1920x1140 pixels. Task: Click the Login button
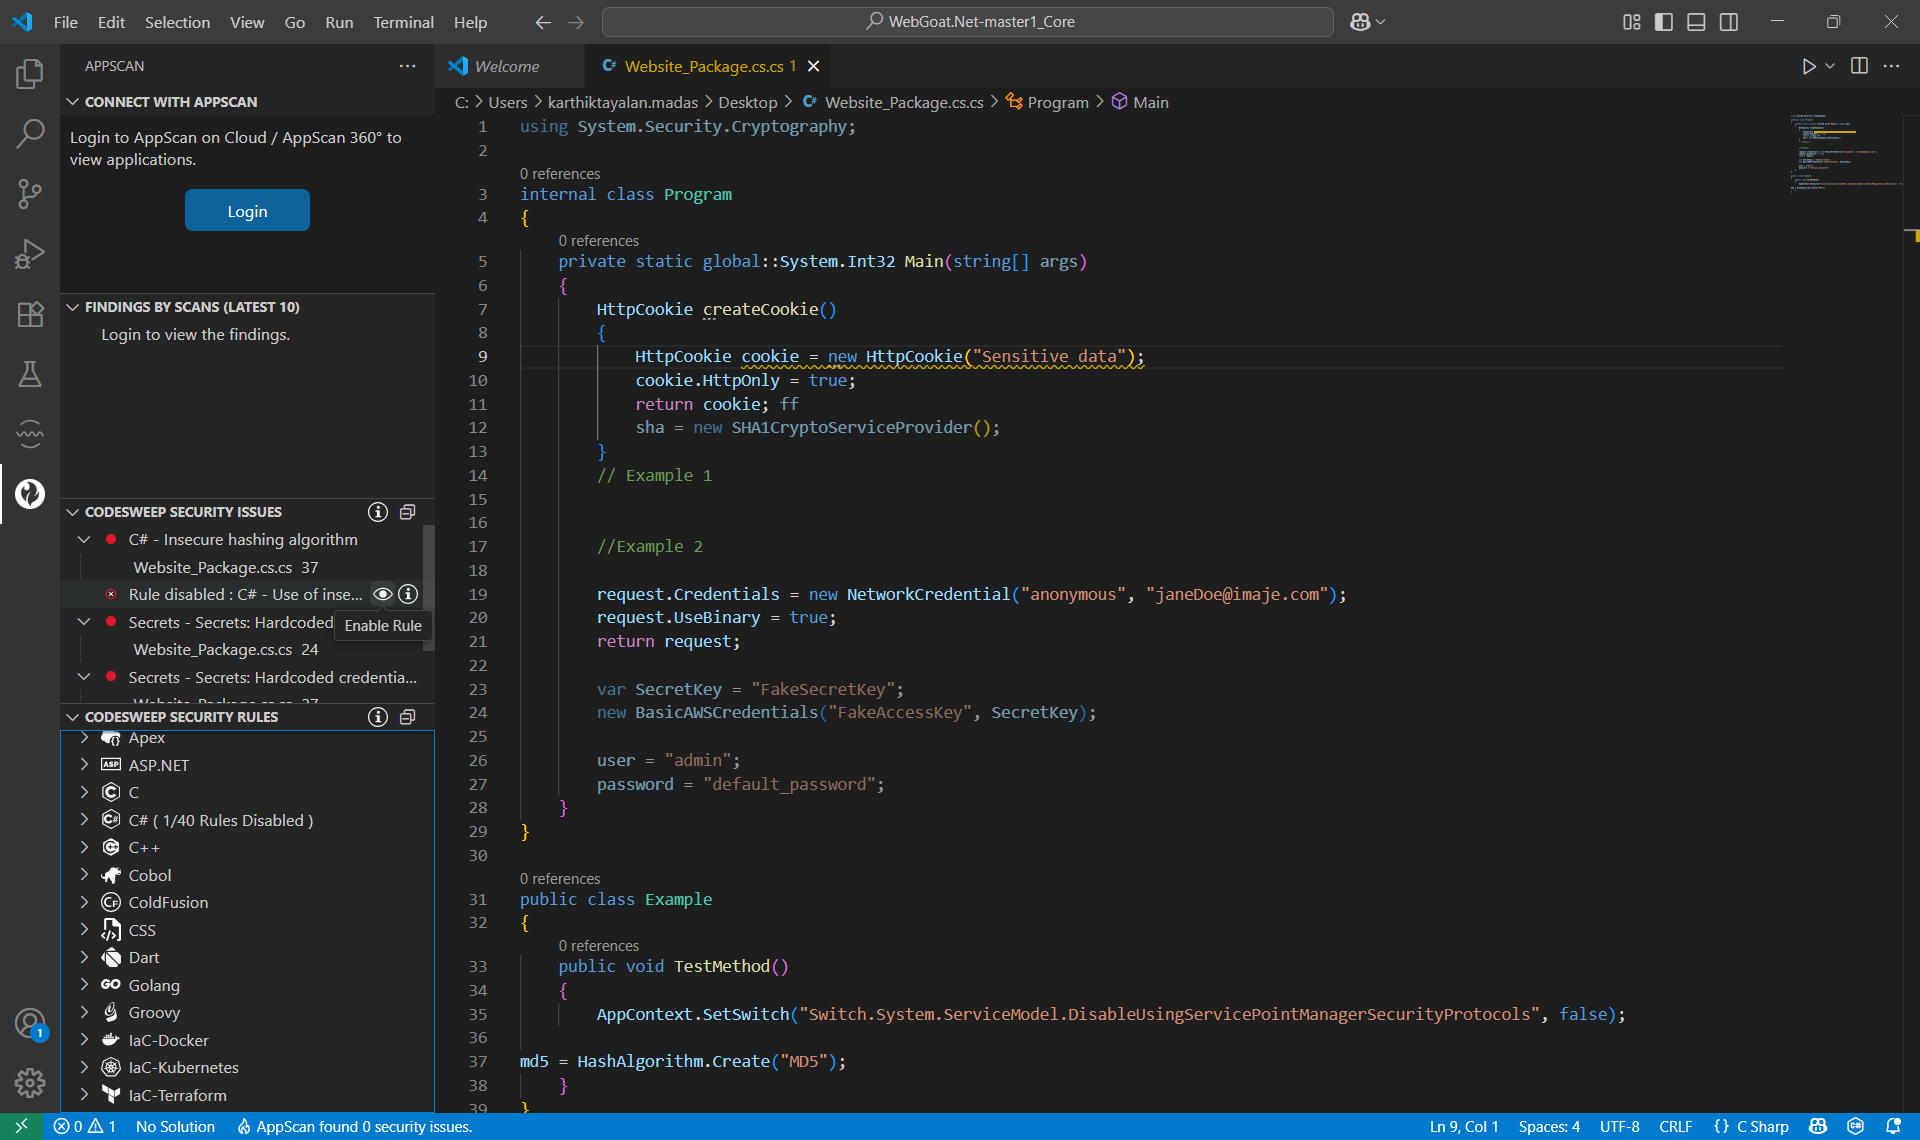coord(247,211)
